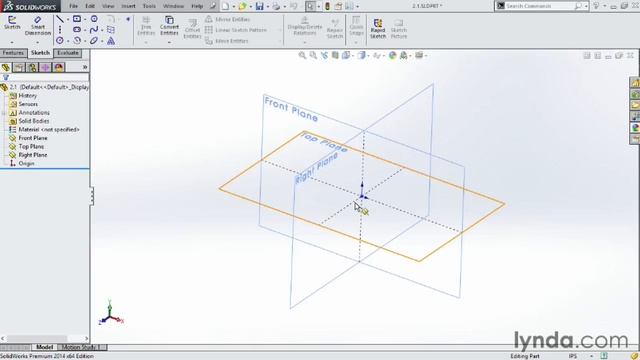Screen dimensions: 640x360
Task: Click the Print icon
Action: 276,6
